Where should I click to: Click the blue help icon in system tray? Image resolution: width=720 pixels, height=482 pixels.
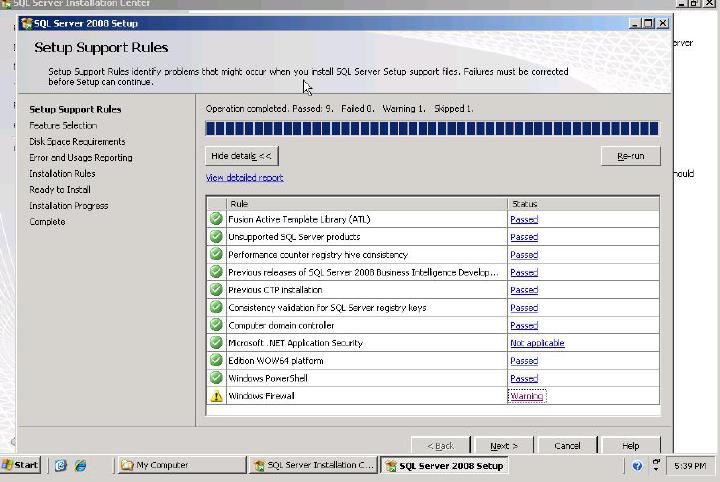pyautogui.click(x=637, y=466)
